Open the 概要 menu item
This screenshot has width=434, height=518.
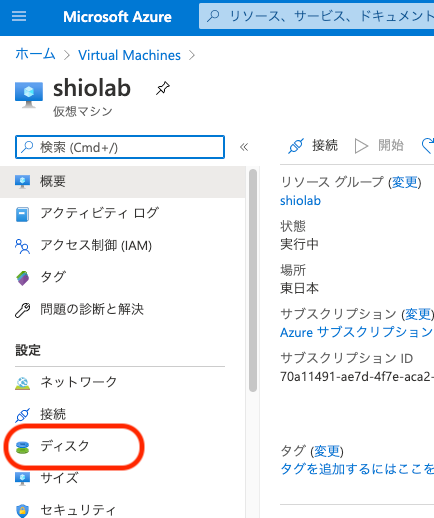[123, 182]
